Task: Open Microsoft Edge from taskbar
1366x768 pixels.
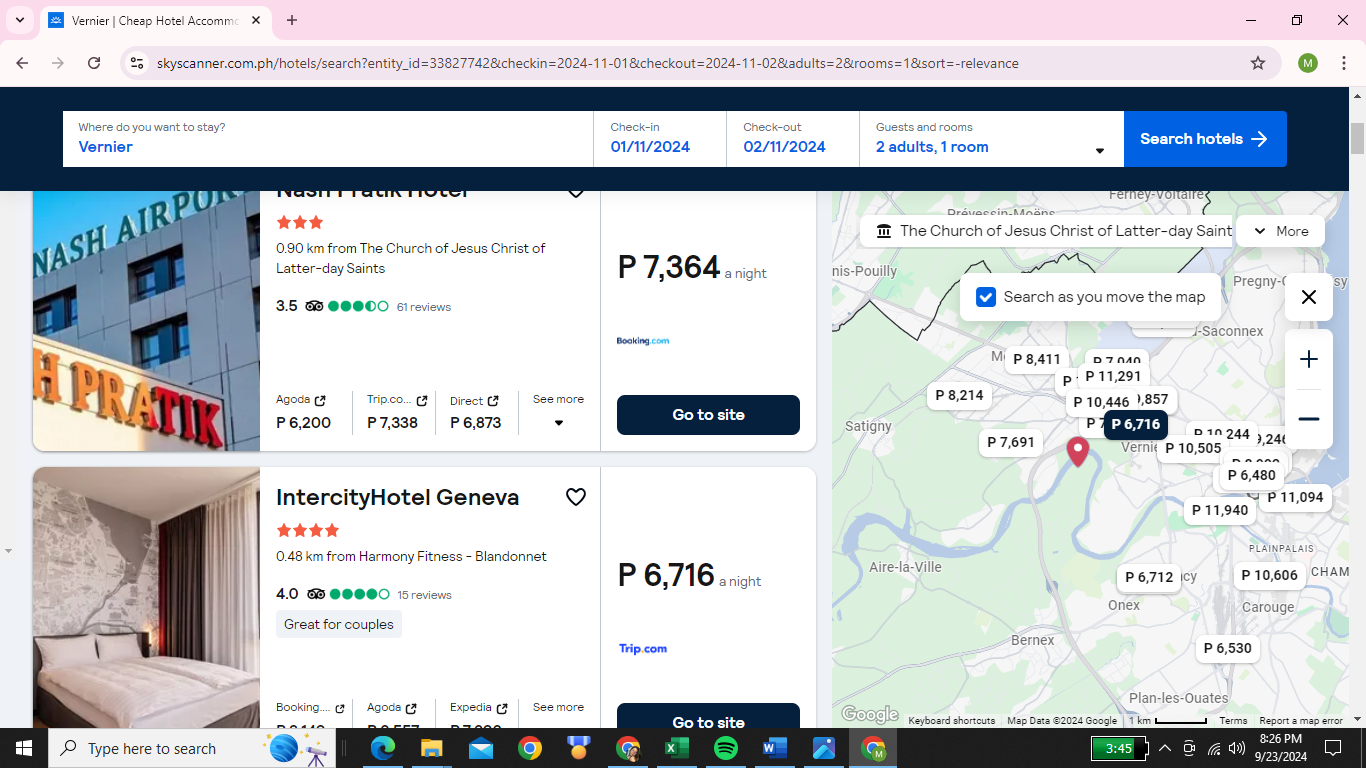Action: [x=383, y=748]
